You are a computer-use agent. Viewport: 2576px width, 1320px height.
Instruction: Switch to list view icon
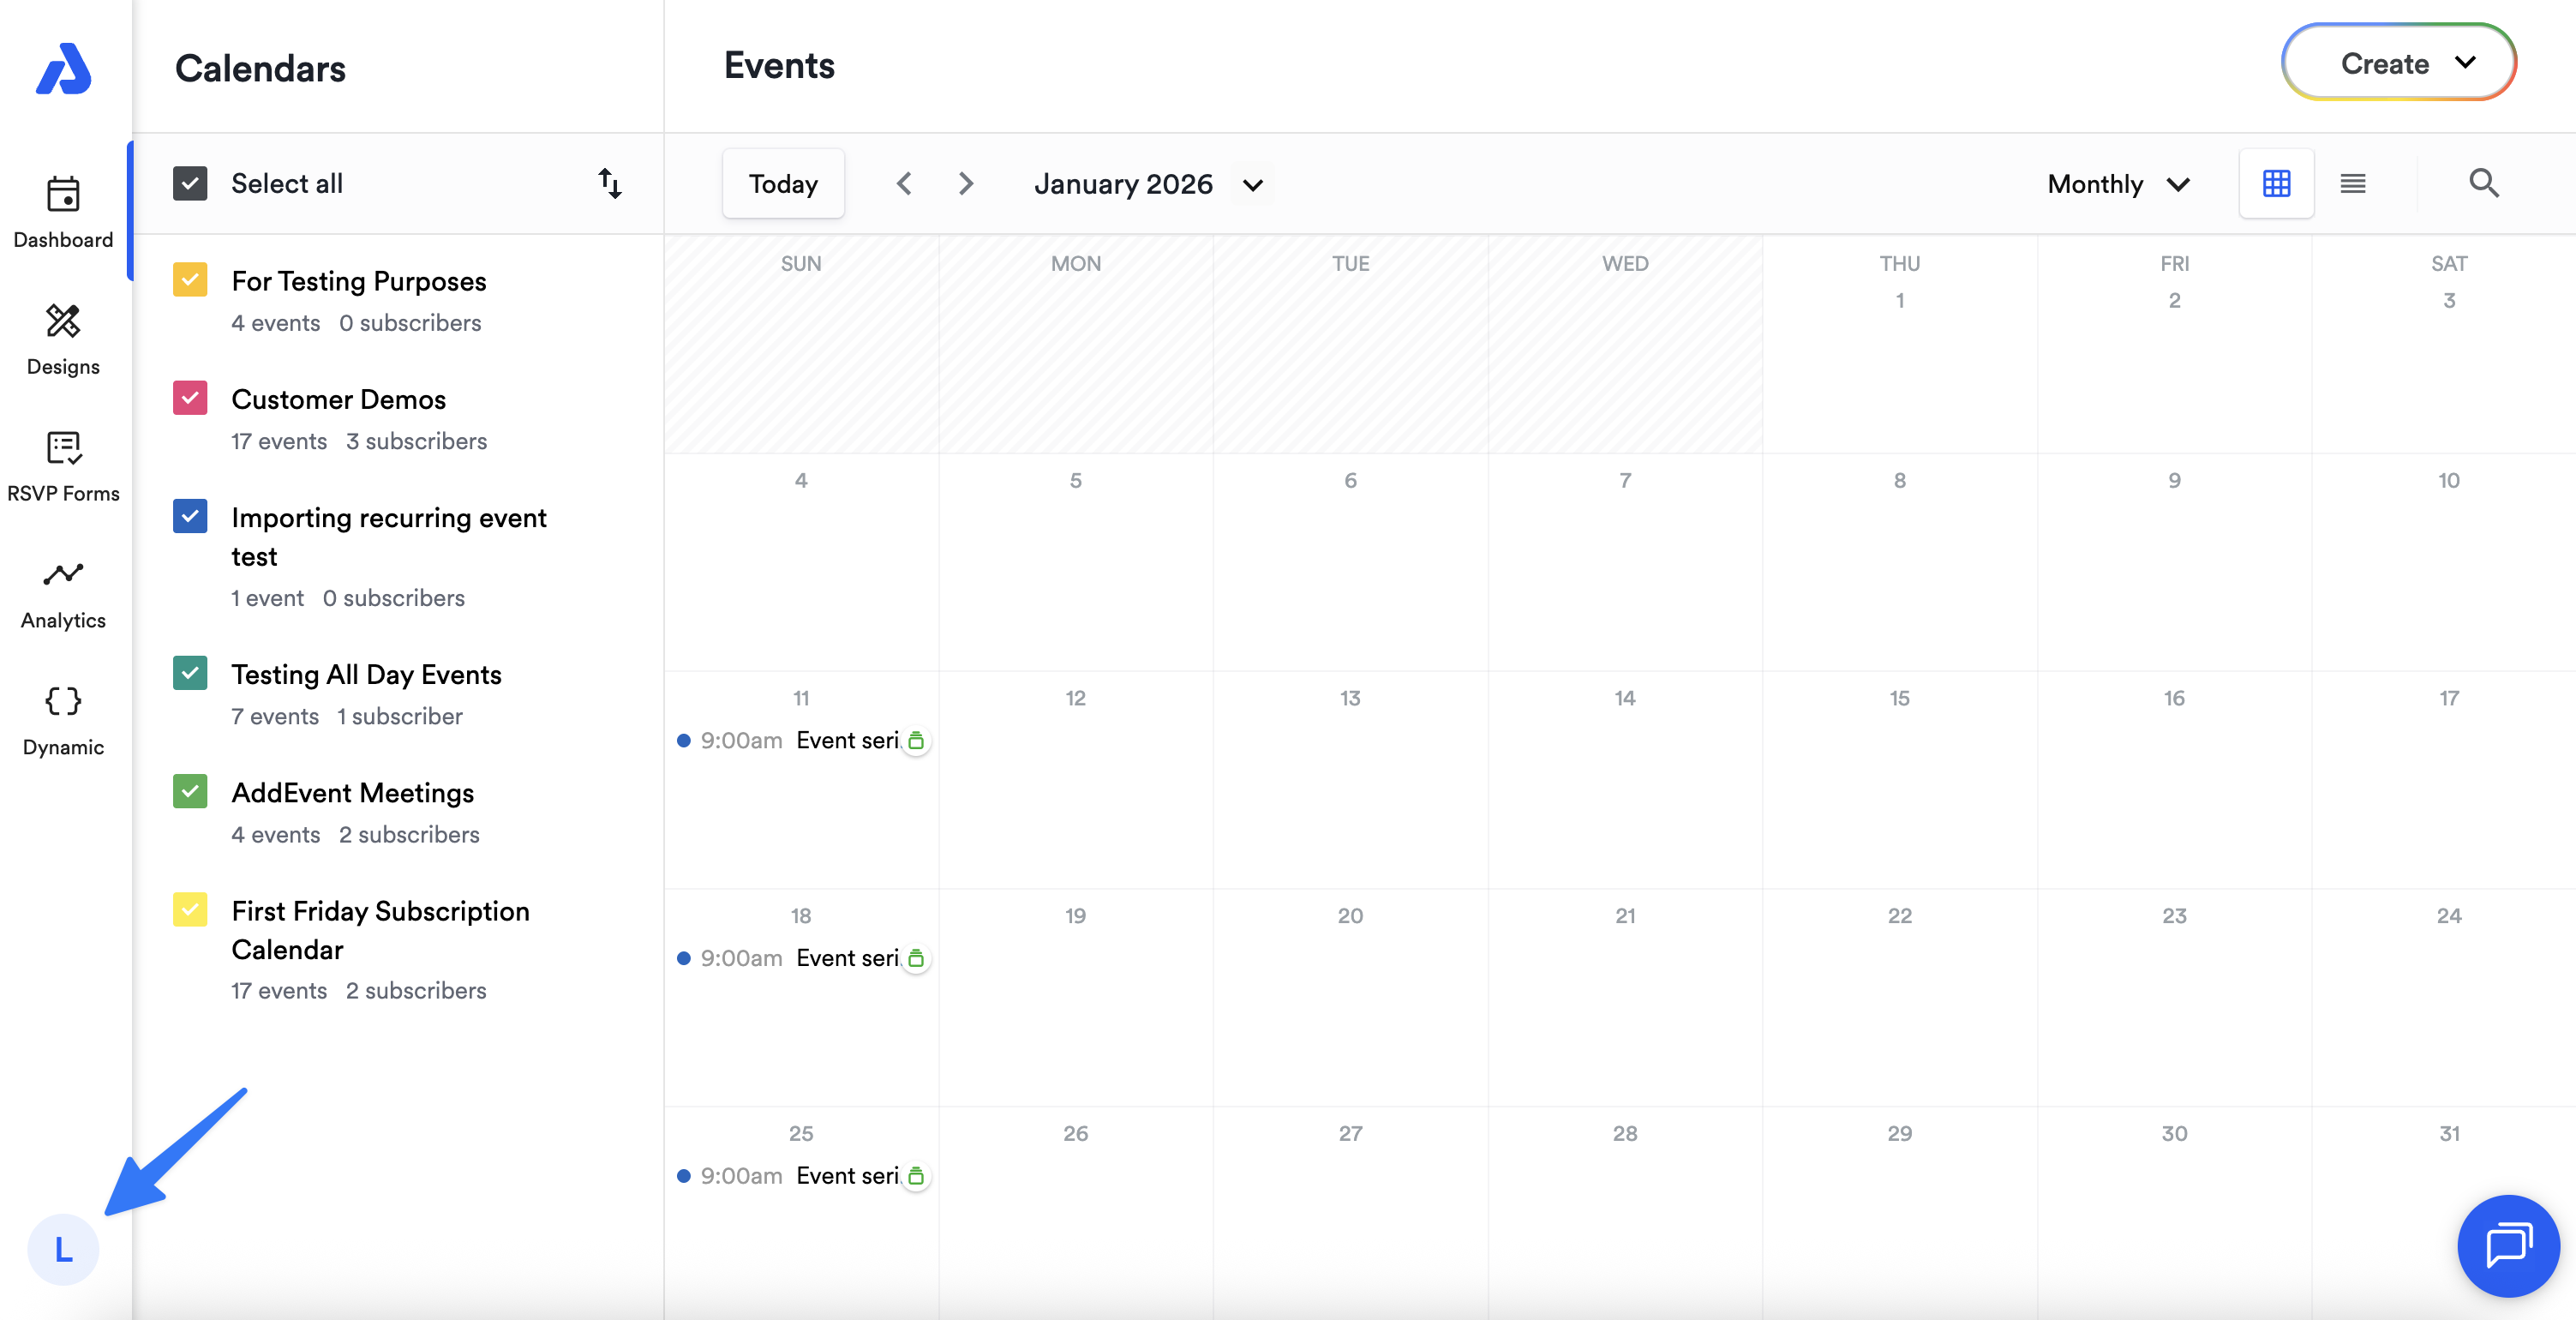2352,184
